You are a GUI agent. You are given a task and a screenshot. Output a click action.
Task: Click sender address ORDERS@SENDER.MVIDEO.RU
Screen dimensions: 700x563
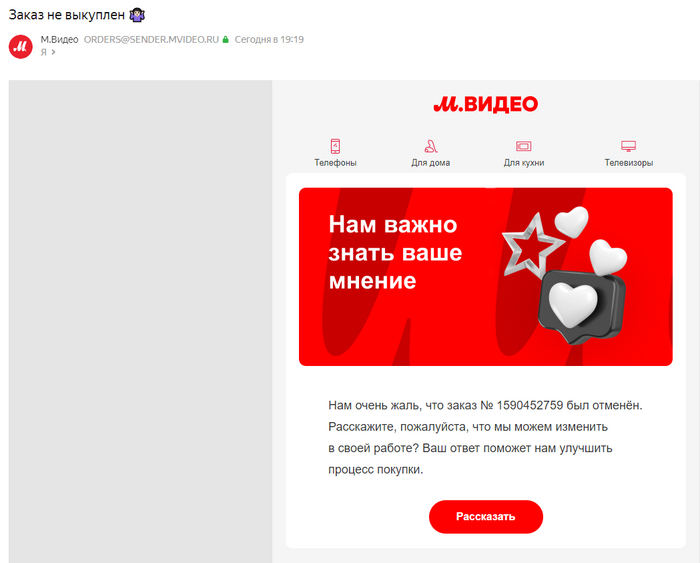(x=151, y=39)
